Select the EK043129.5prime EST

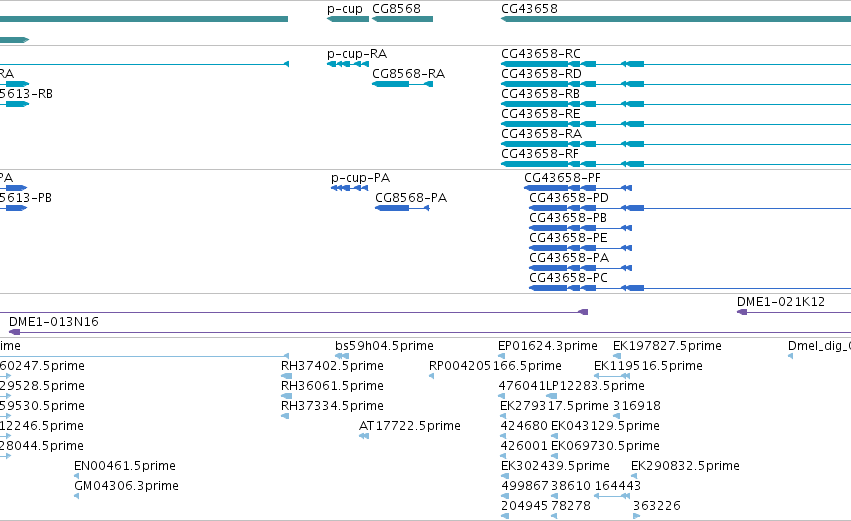pos(605,427)
